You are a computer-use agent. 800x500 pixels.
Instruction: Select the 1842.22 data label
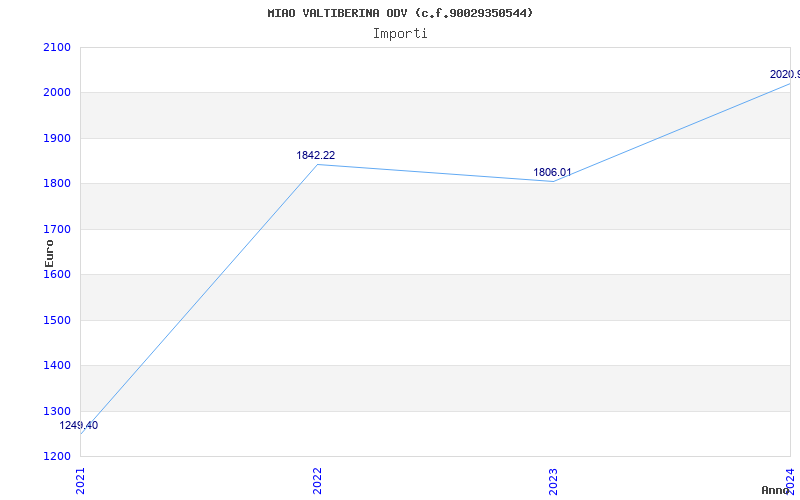[316, 155]
